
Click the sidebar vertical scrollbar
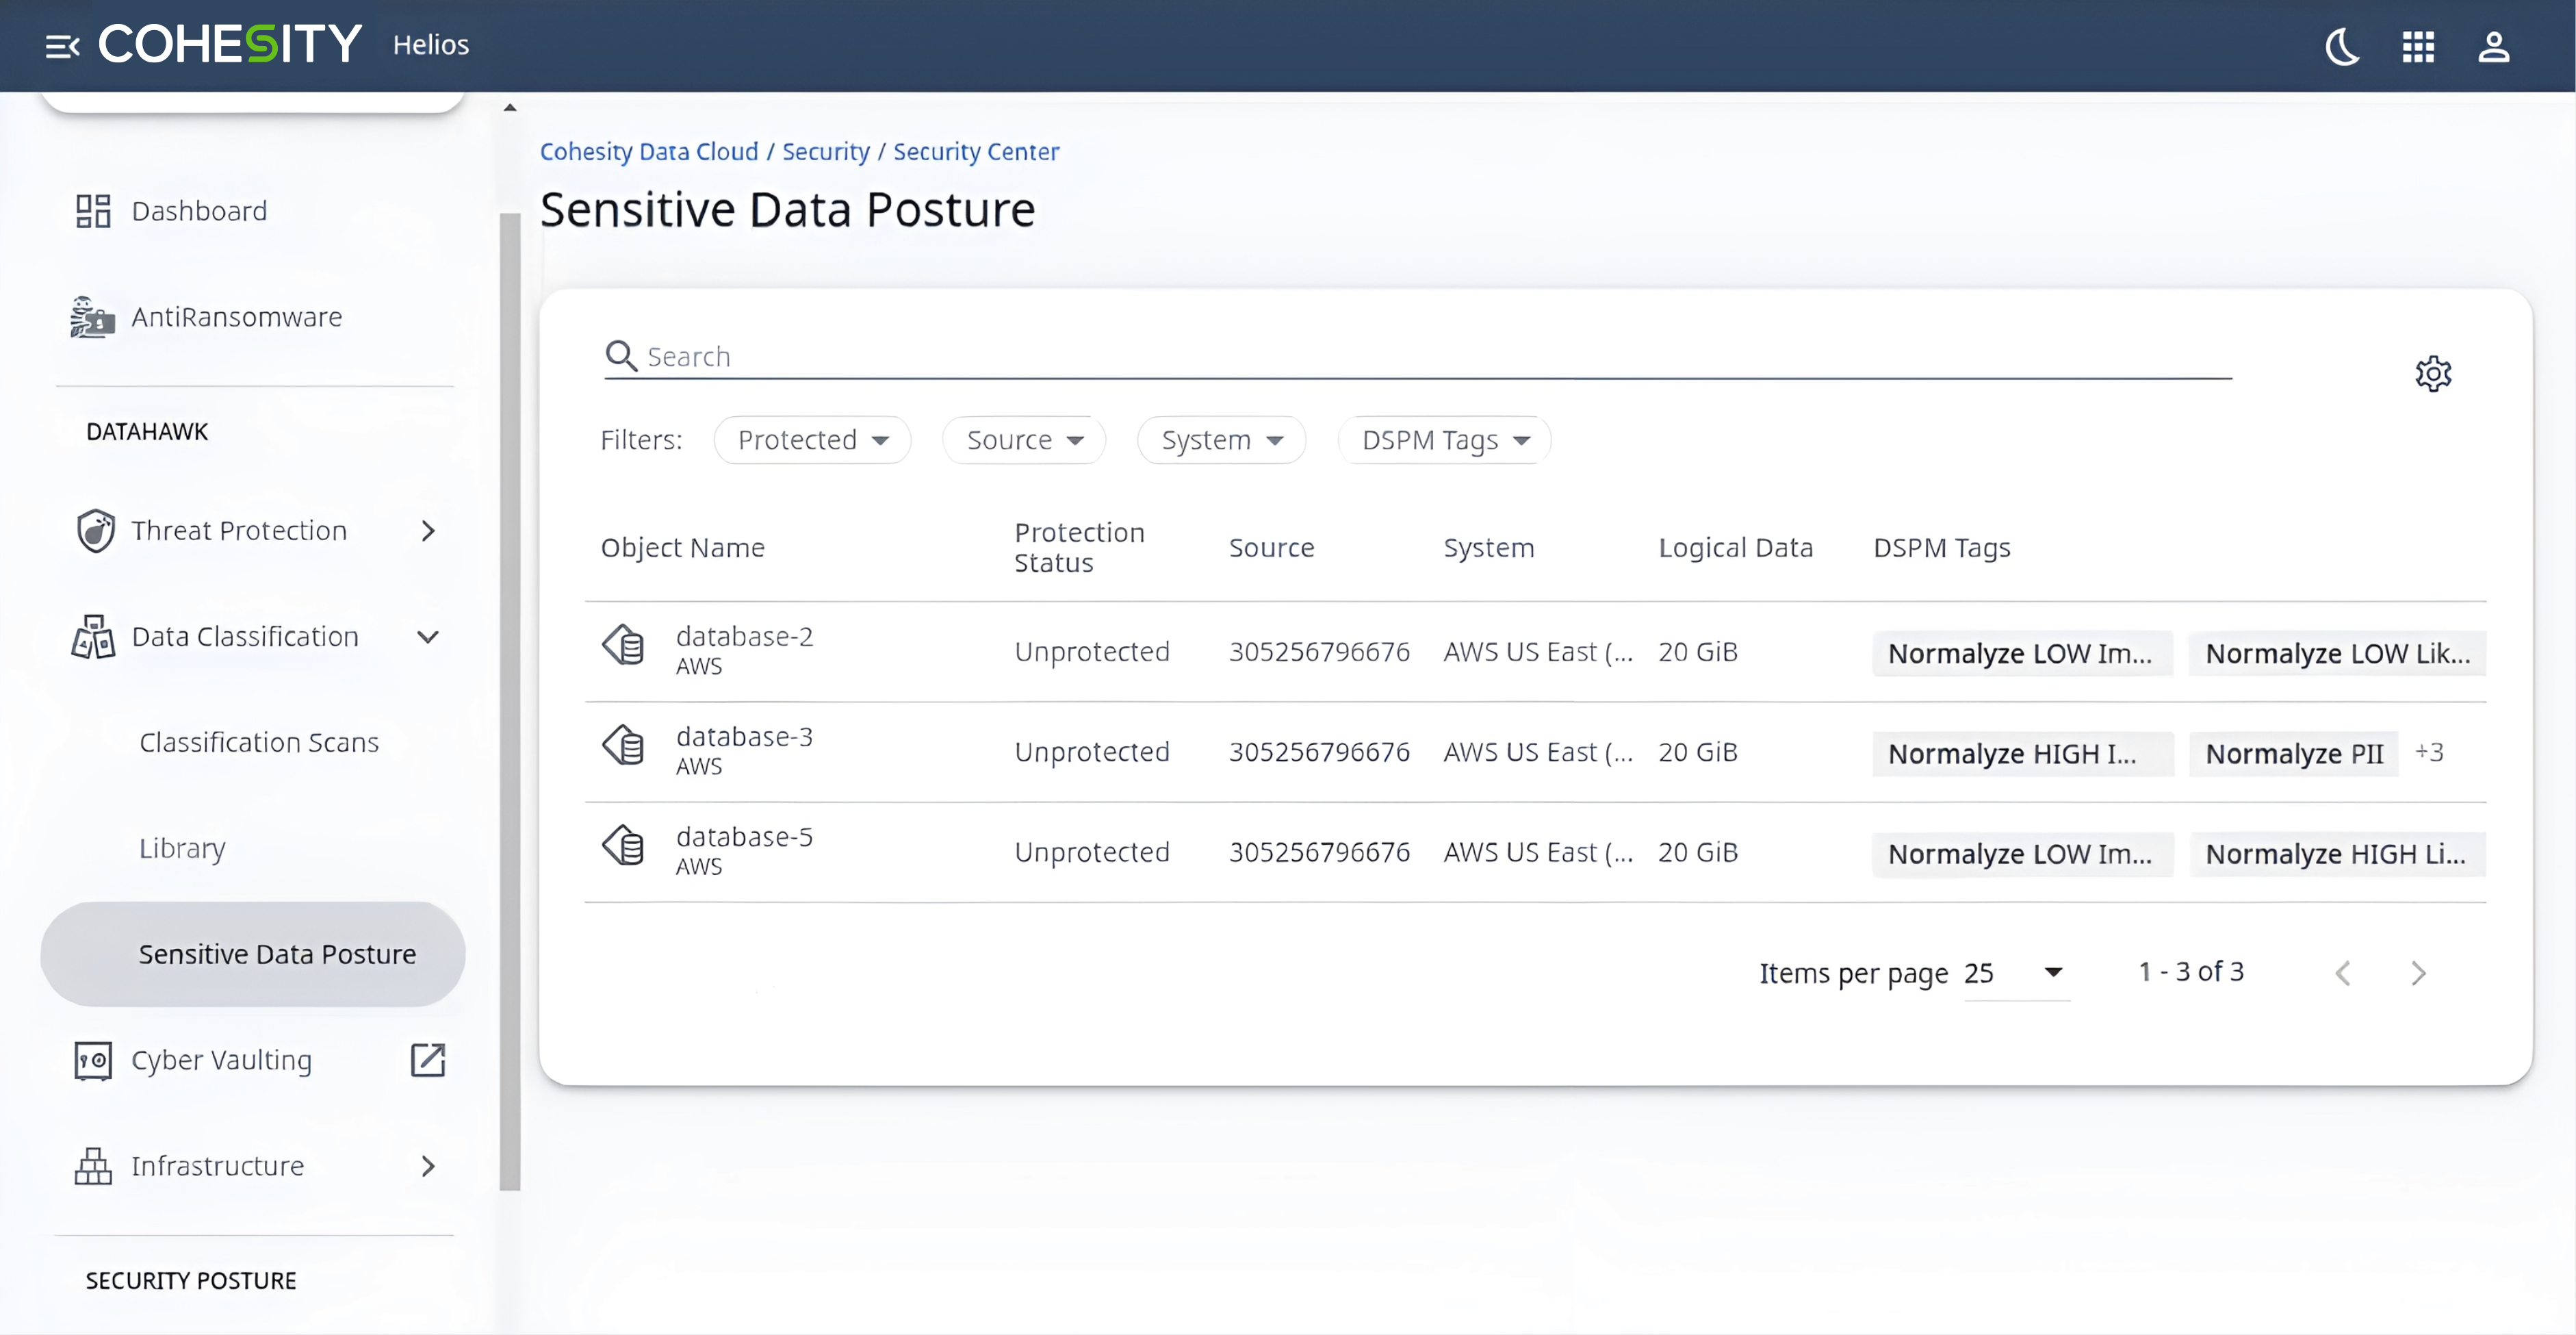[510, 700]
